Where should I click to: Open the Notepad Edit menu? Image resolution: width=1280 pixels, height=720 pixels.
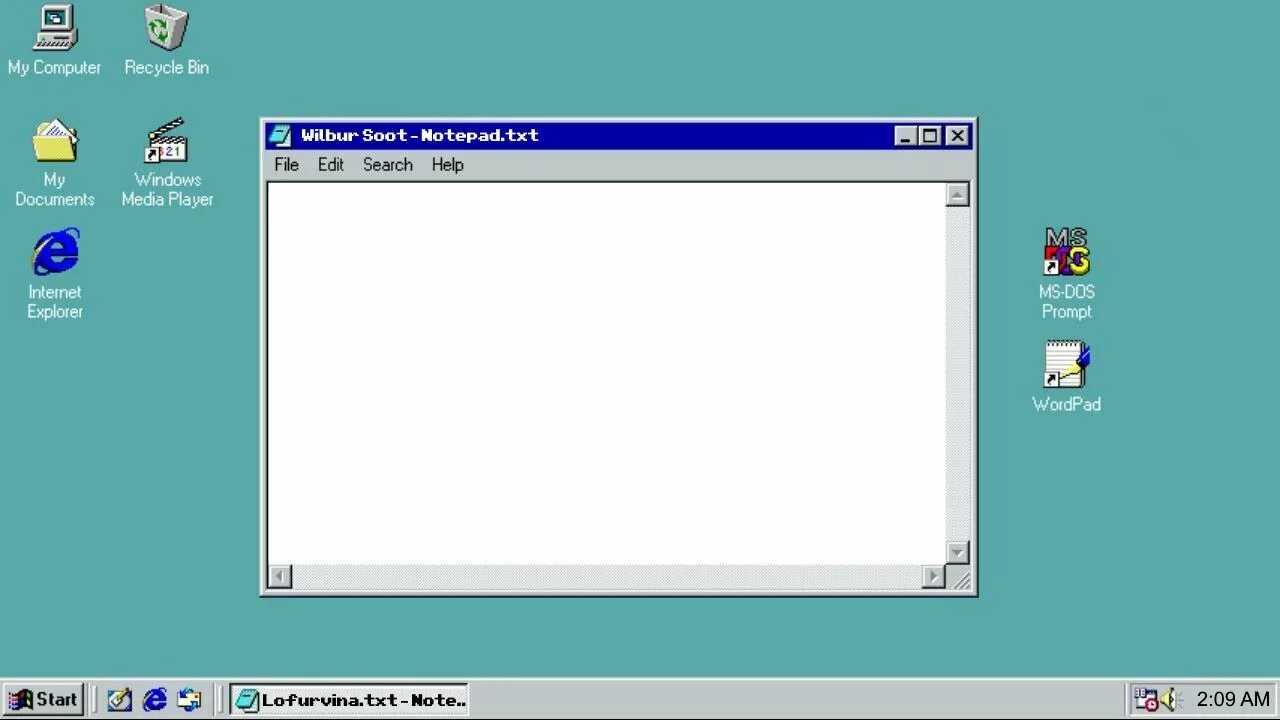click(331, 165)
